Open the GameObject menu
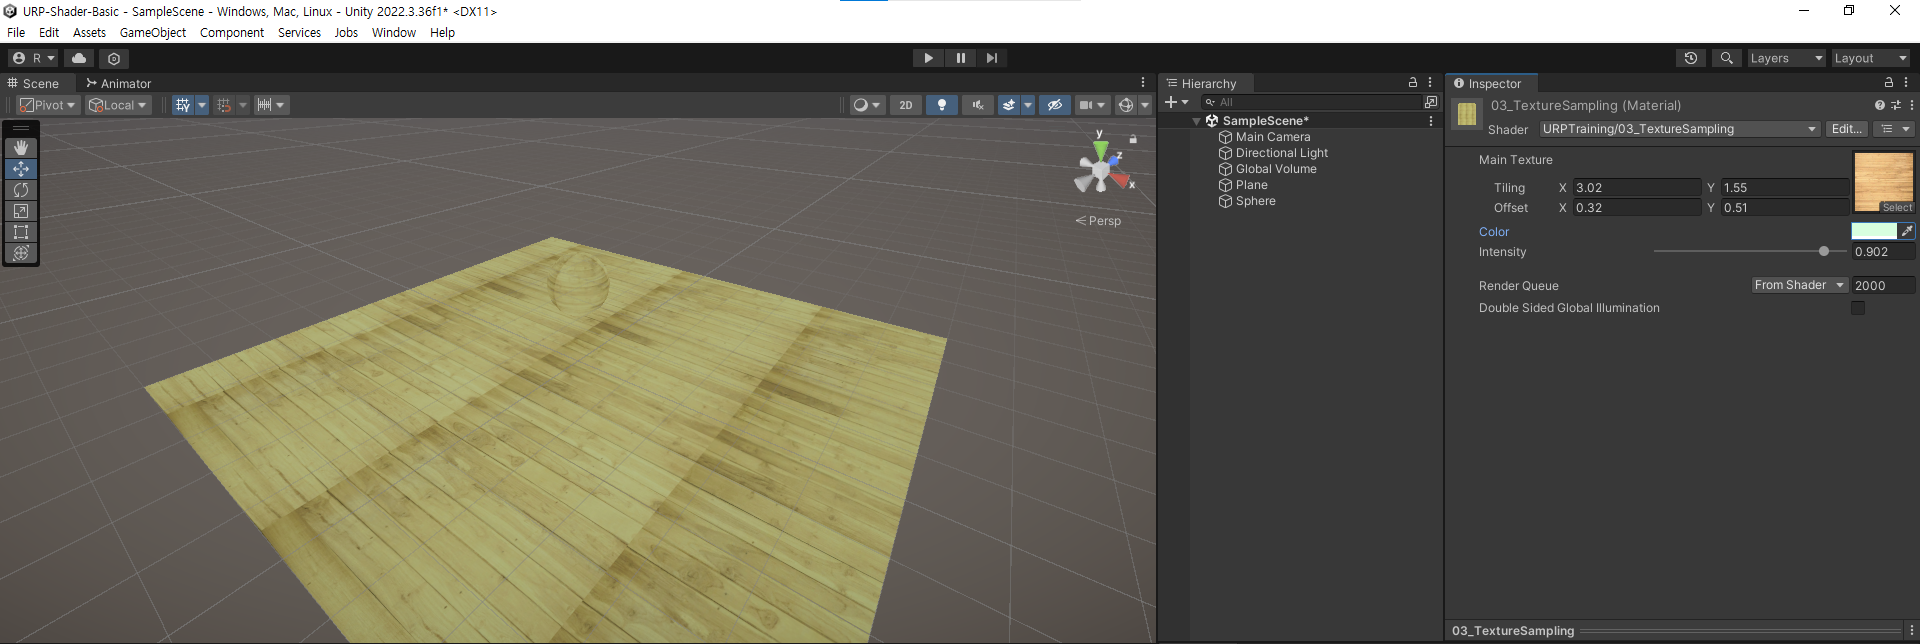Viewport: 1920px width, 644px height. click(153, 33)
